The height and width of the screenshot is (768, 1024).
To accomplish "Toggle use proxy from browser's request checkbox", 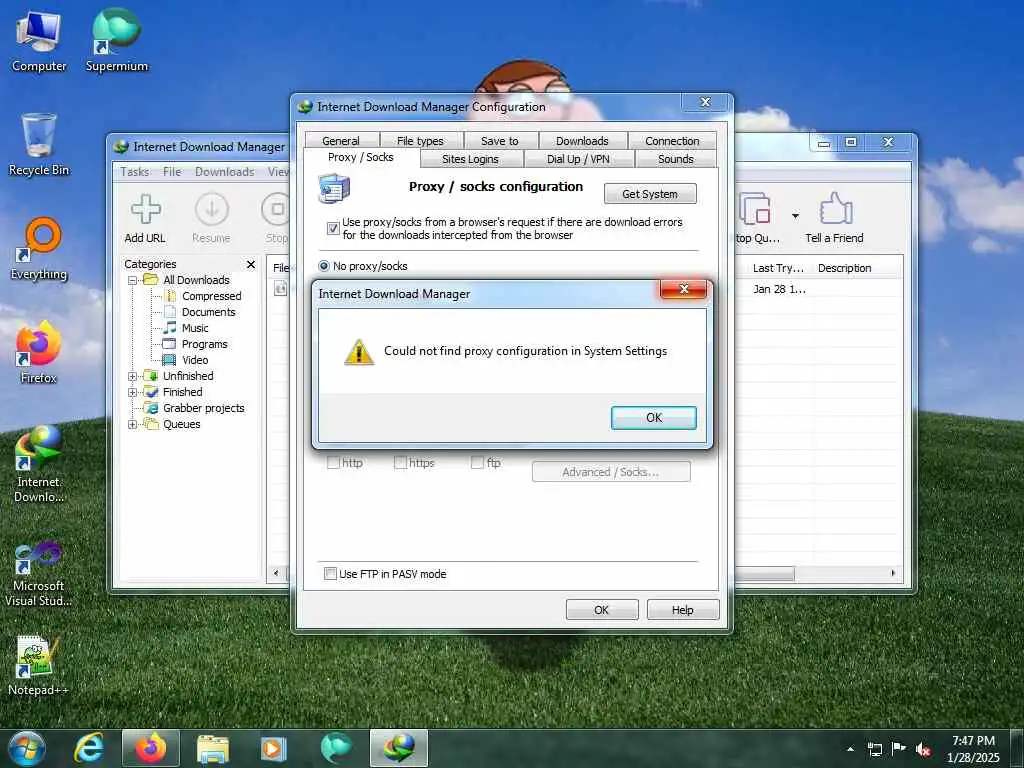I will click(333, 229).
